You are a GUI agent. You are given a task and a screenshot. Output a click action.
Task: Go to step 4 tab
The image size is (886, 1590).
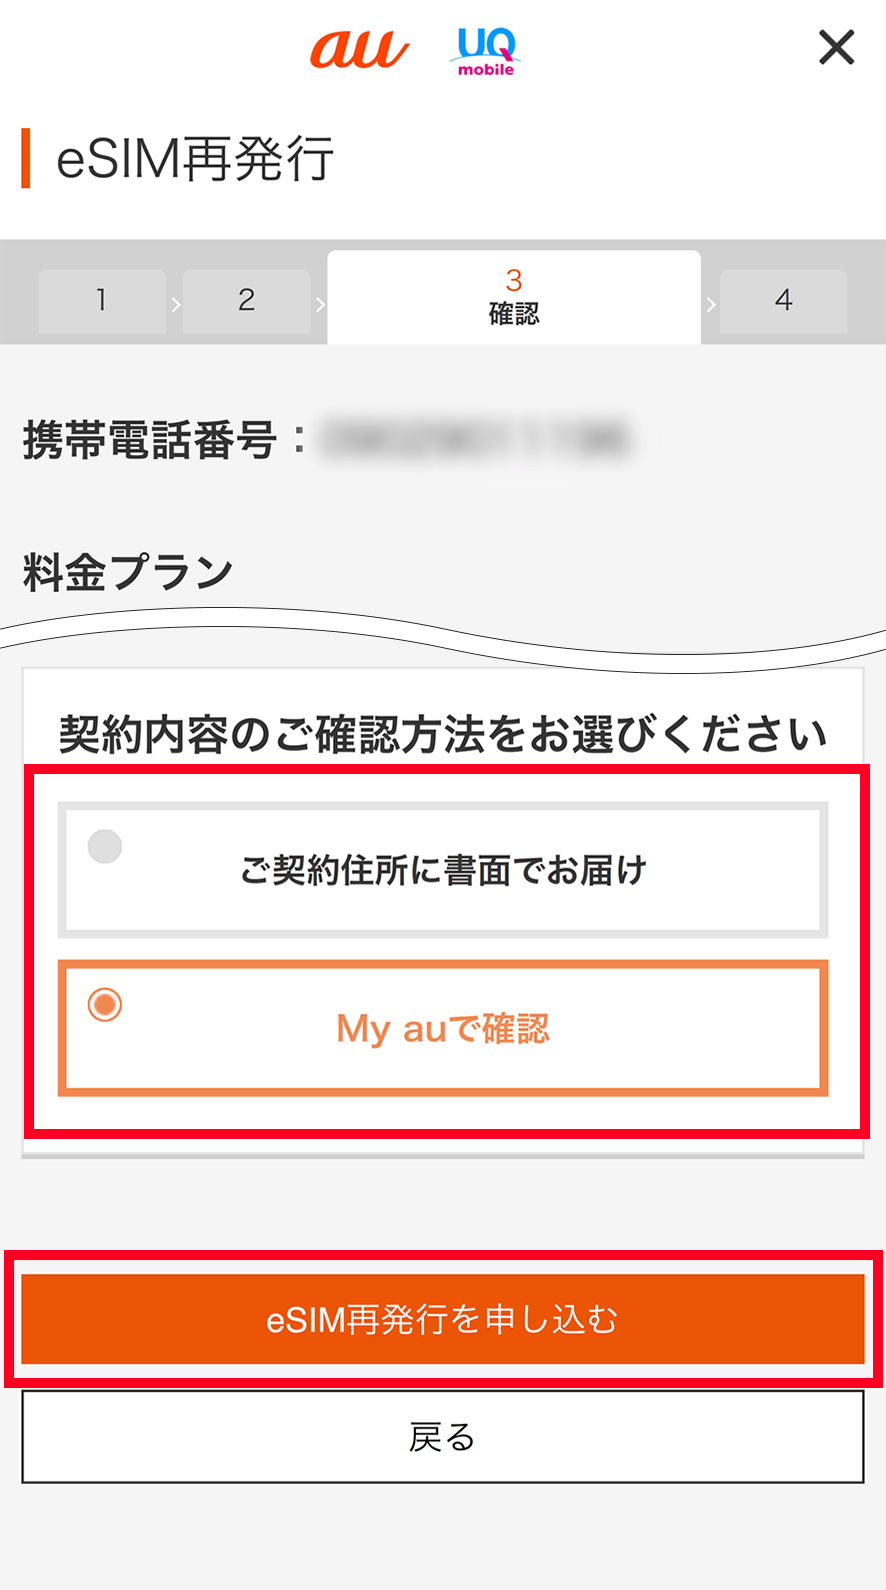784,300
